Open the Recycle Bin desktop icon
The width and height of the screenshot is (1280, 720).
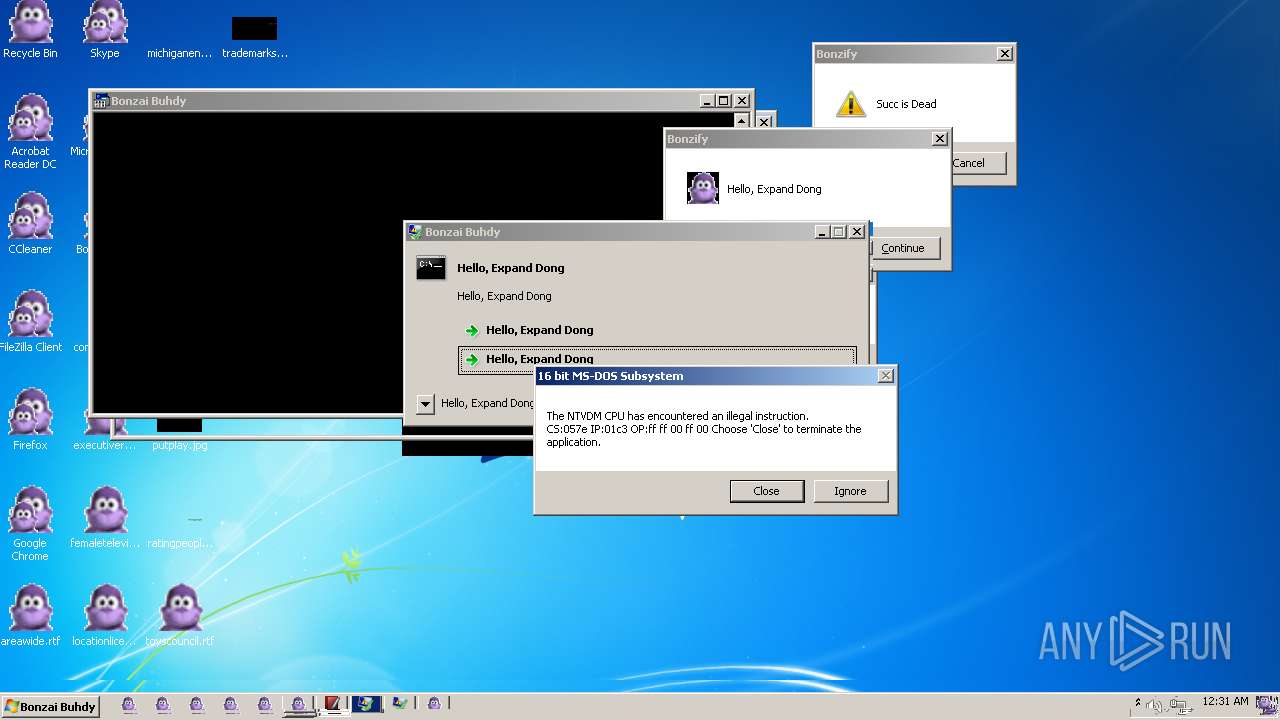(x=30, y=30)
